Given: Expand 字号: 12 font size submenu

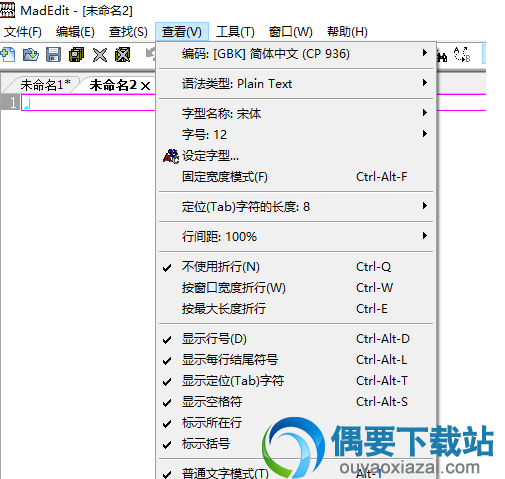Looking at the screenshot, I should (x=296, y=135).
